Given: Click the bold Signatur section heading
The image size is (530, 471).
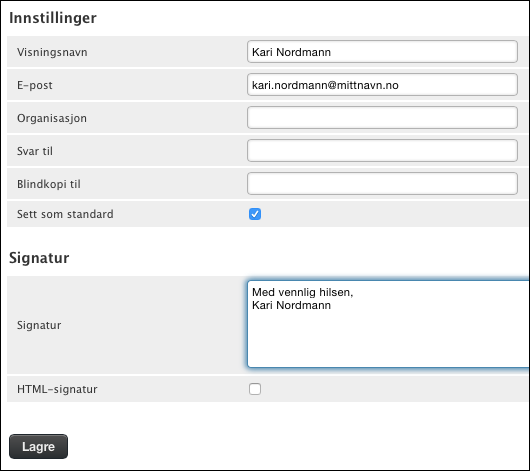Looking at the screenshot, I should (x=39, y=258).
